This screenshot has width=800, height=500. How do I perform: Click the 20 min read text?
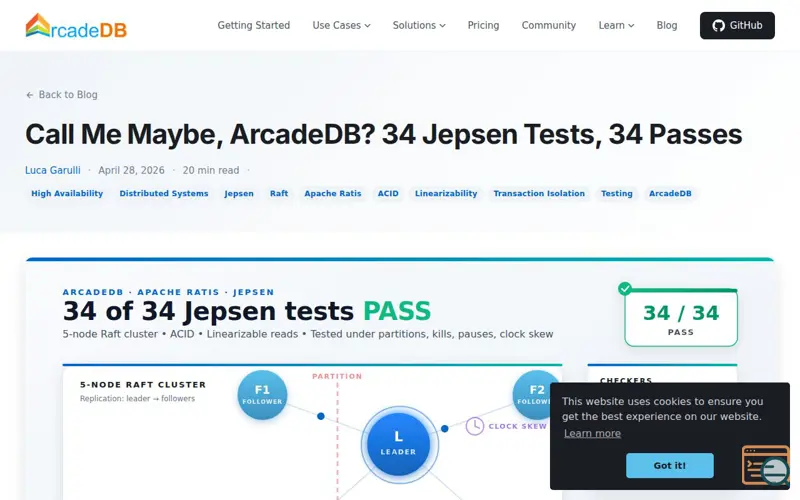pos(211,170)
